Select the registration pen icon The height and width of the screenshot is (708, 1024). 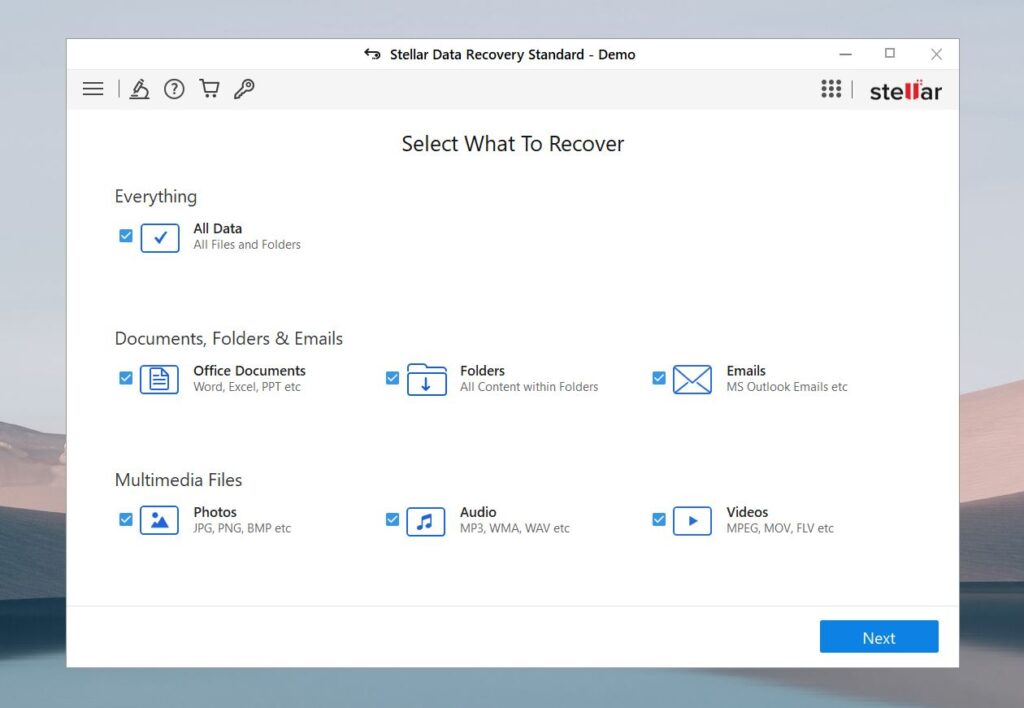click(x=140, y=88)
